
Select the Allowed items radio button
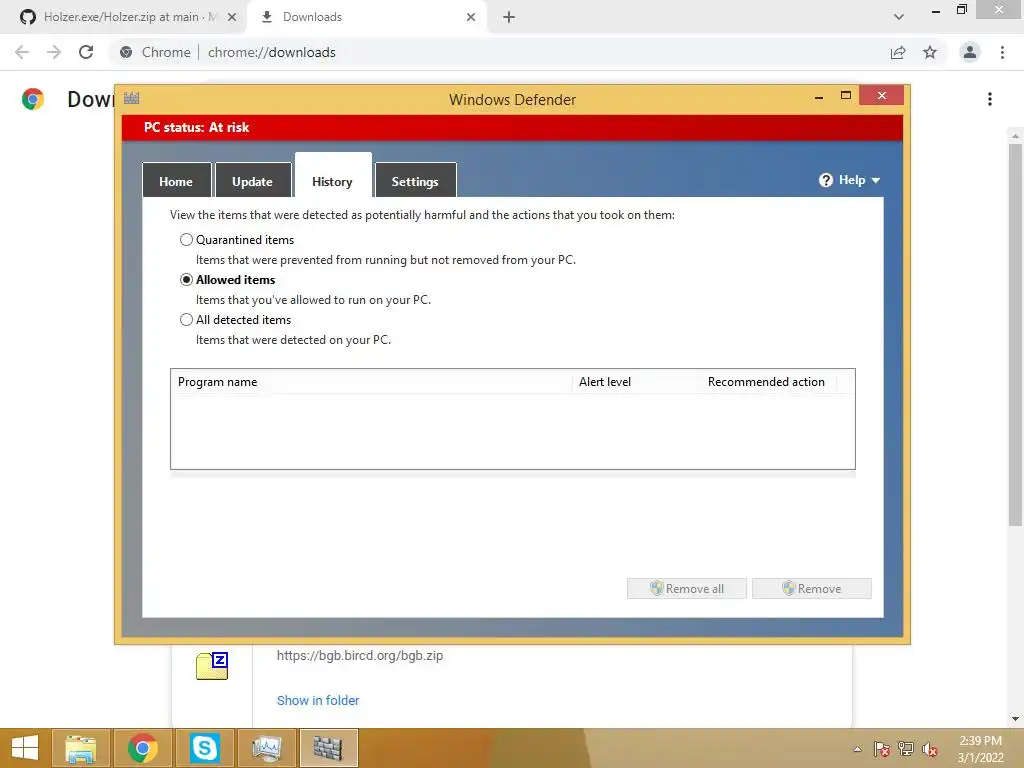pyautogui.click(x=186, y=280)
